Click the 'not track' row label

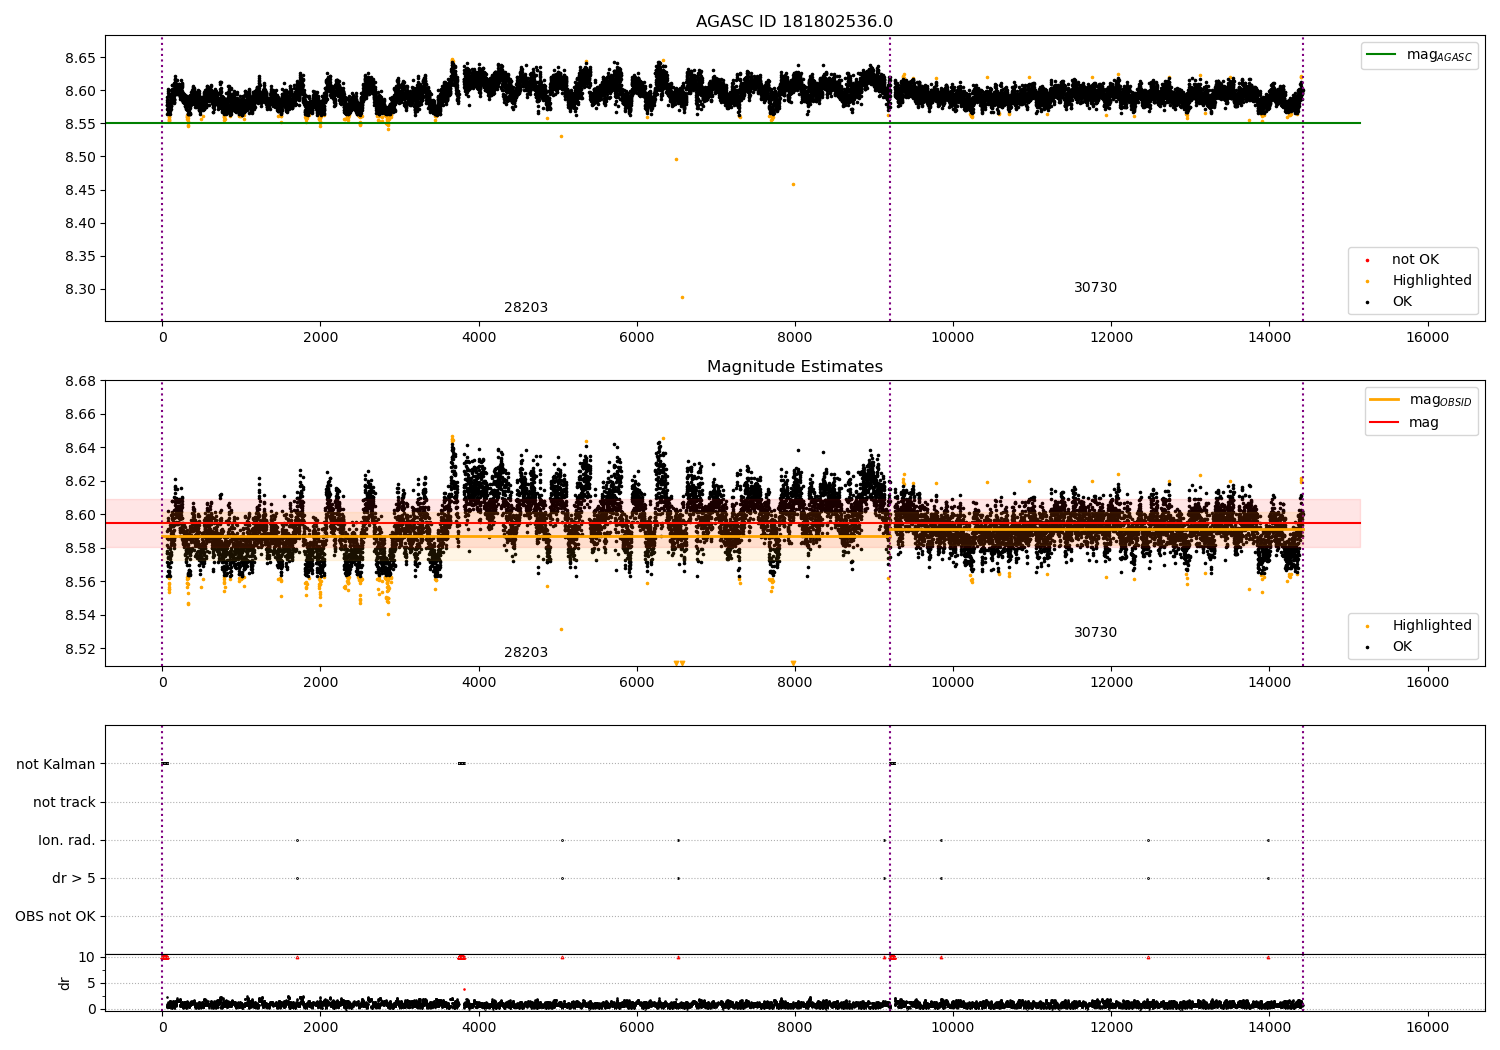coord(64,802)
